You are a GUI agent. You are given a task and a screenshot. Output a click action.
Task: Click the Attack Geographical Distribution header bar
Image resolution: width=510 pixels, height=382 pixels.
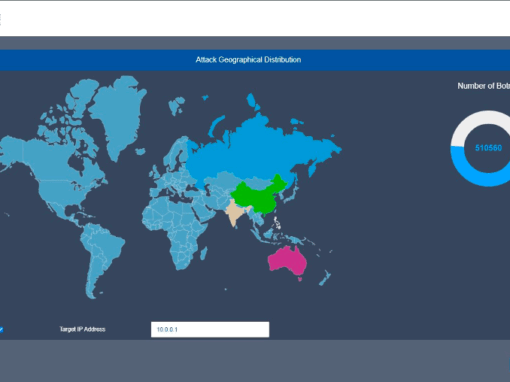click(x=255, y=60)
